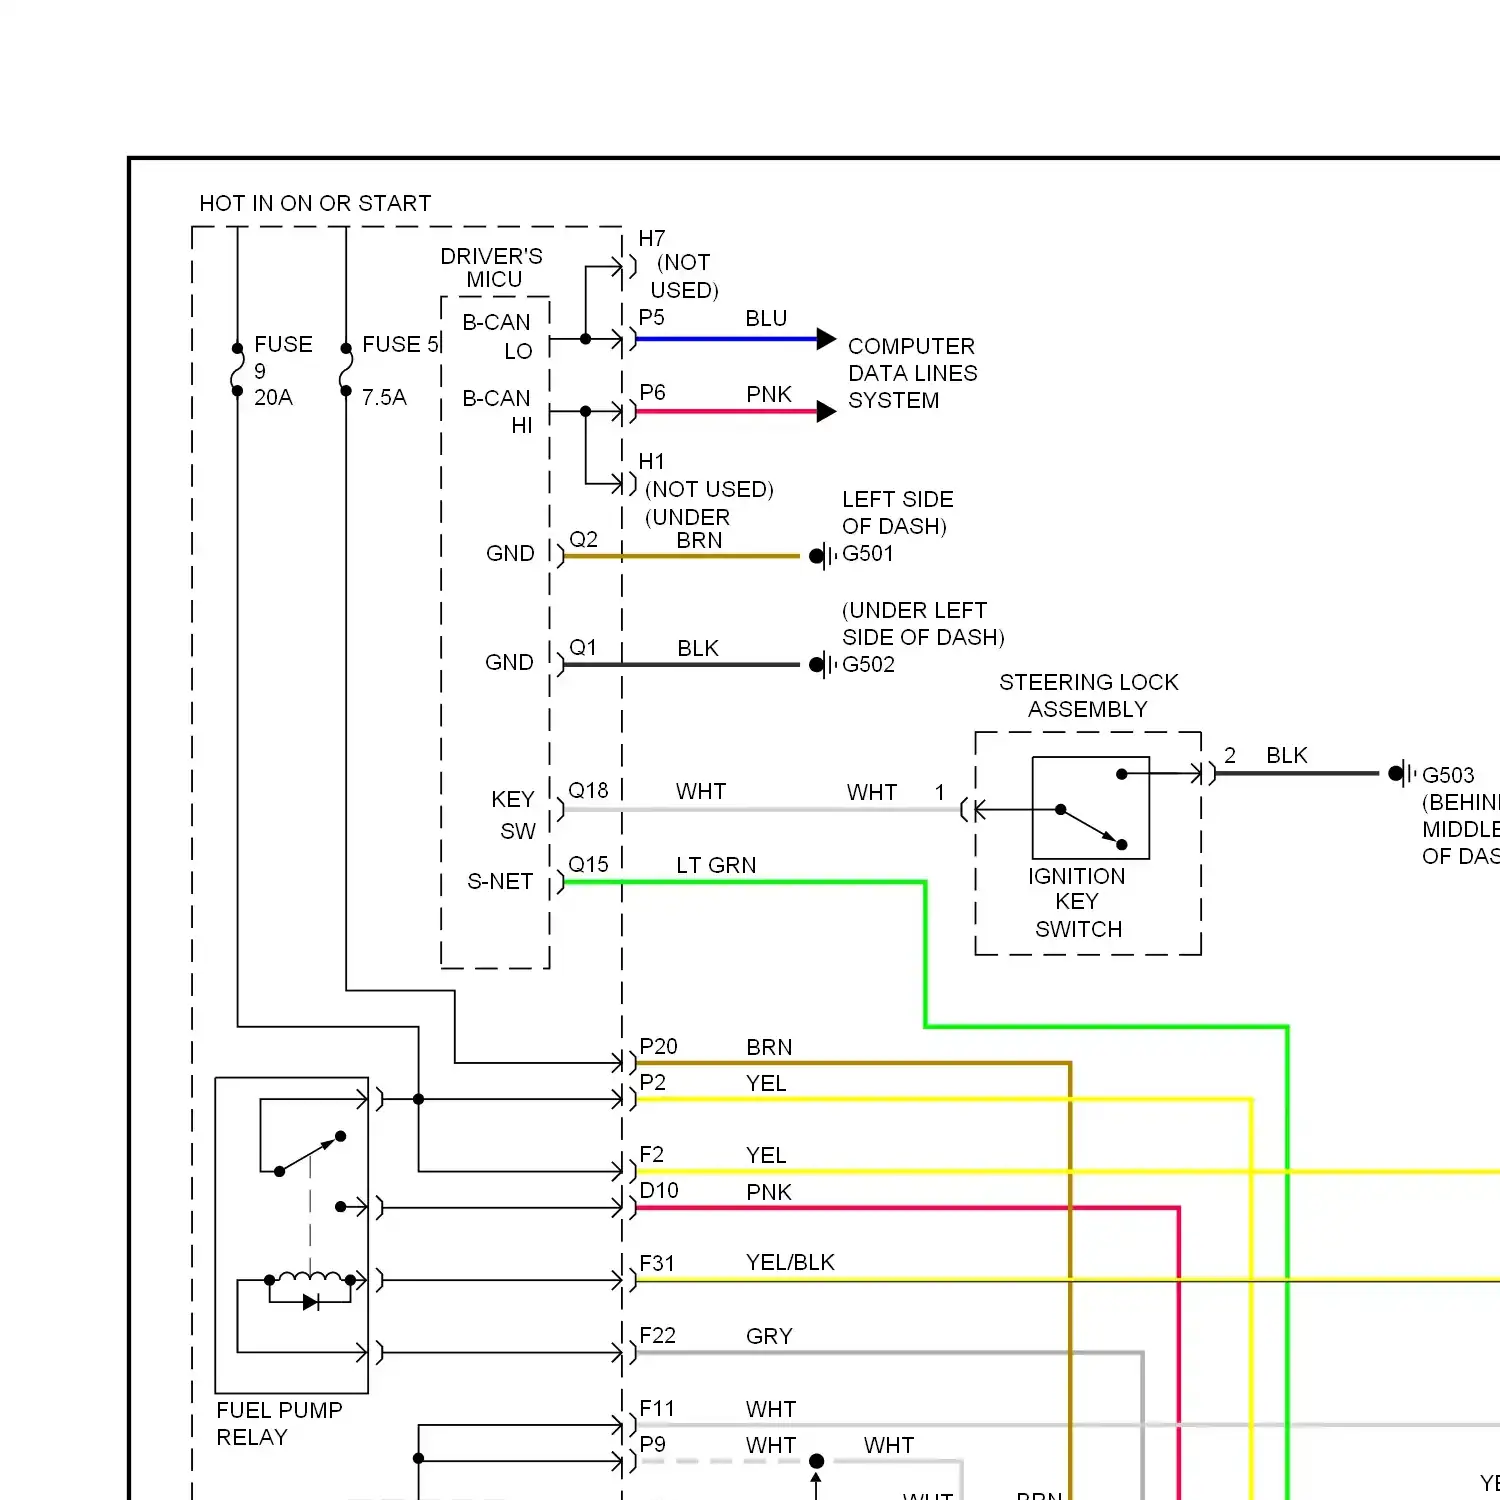Click the F31 connector pin label
The image size is (1500, 1500).
(x=657, y=1263)
